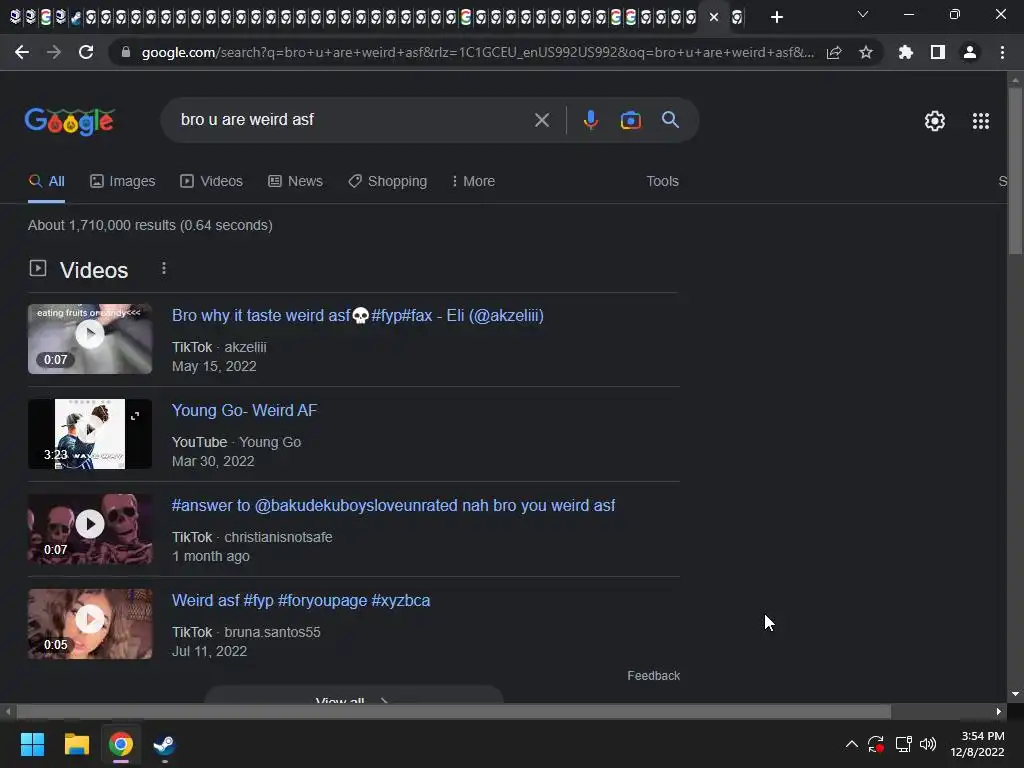Click the scroll down arrow
The width and height of the screenshot is (1024, 768).
(x=1015, y=694)
